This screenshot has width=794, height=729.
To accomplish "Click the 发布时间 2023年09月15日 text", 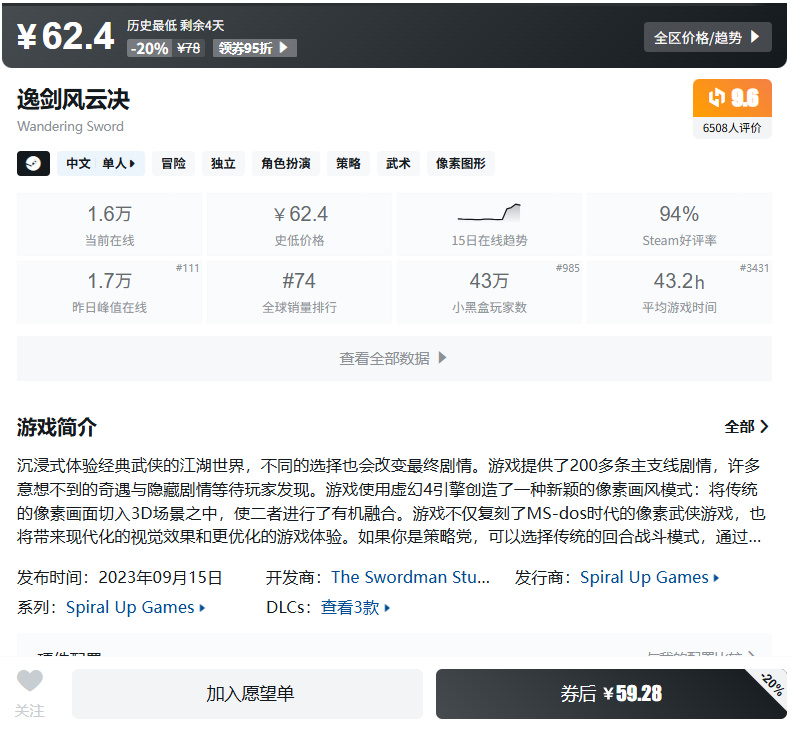I will coord(120,577).
